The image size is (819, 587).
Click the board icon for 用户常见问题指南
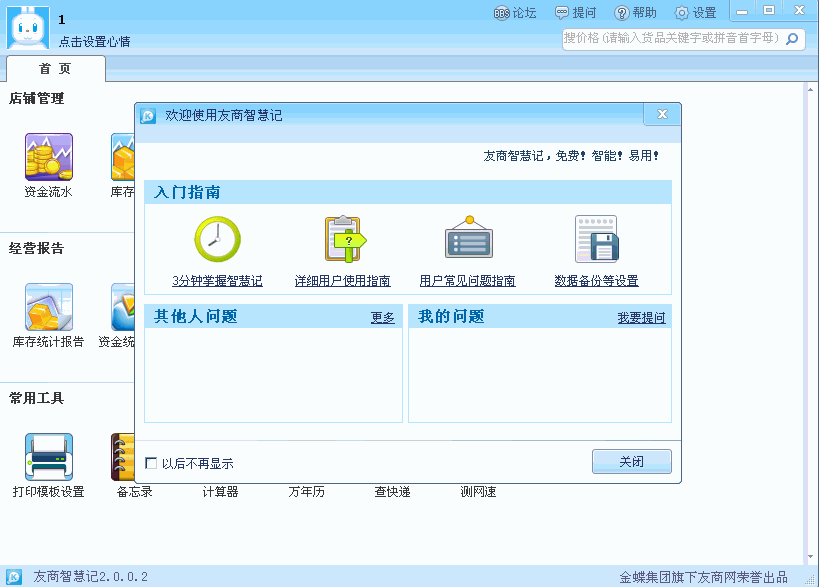coord(469,238)
